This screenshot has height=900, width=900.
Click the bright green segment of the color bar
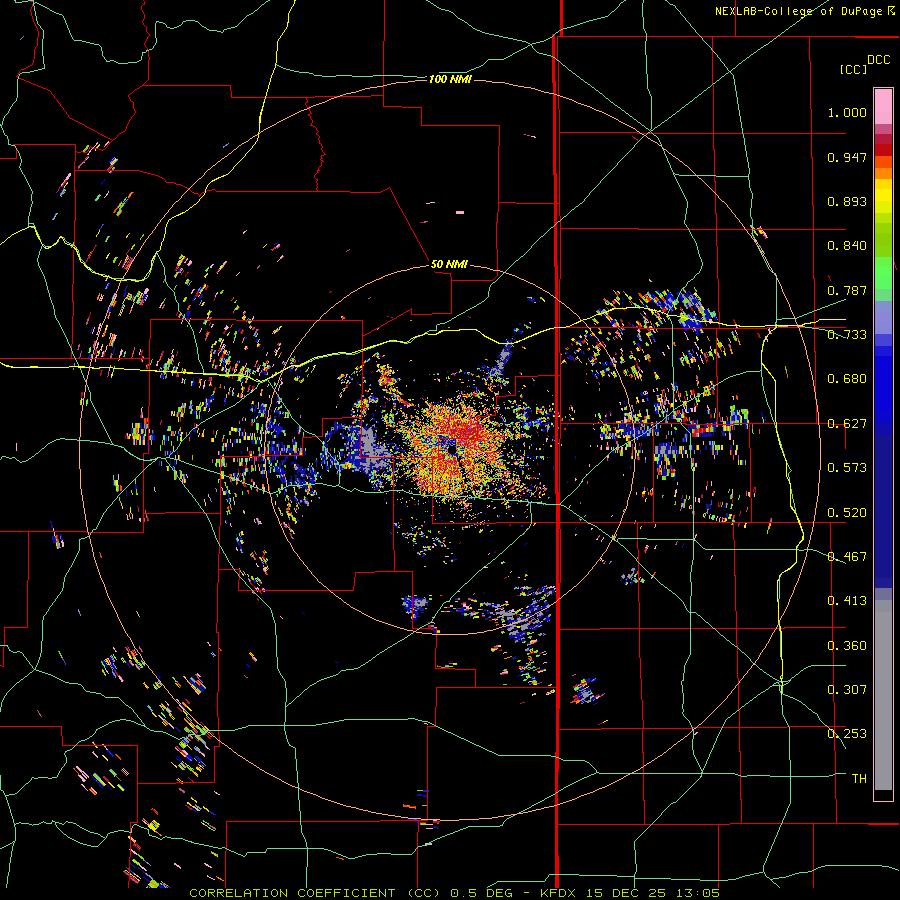[883, 273]
